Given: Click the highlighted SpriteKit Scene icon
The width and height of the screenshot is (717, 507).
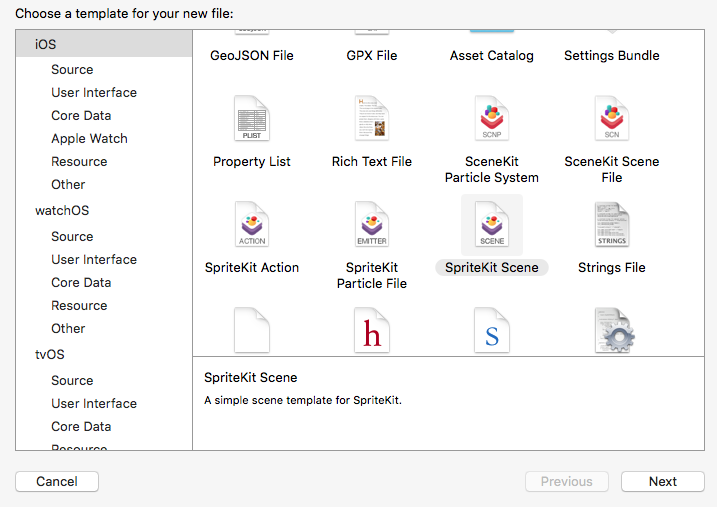Looking at the screenshot, I should (492, 224).
